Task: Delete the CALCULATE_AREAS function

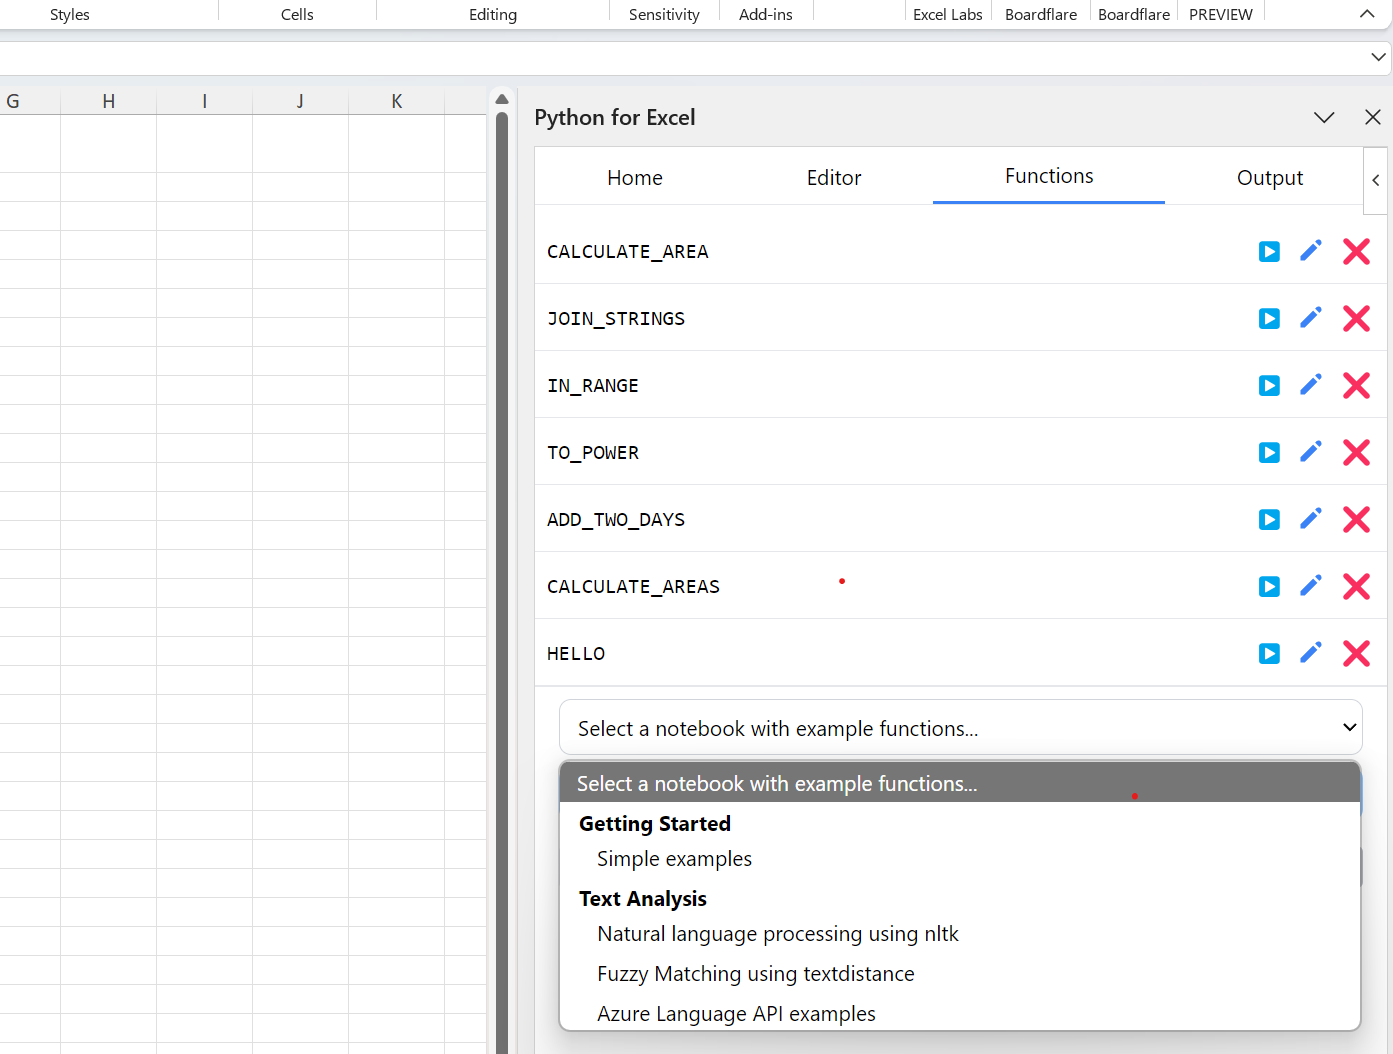Action: pyautogui.click(x=1356, y=586)
